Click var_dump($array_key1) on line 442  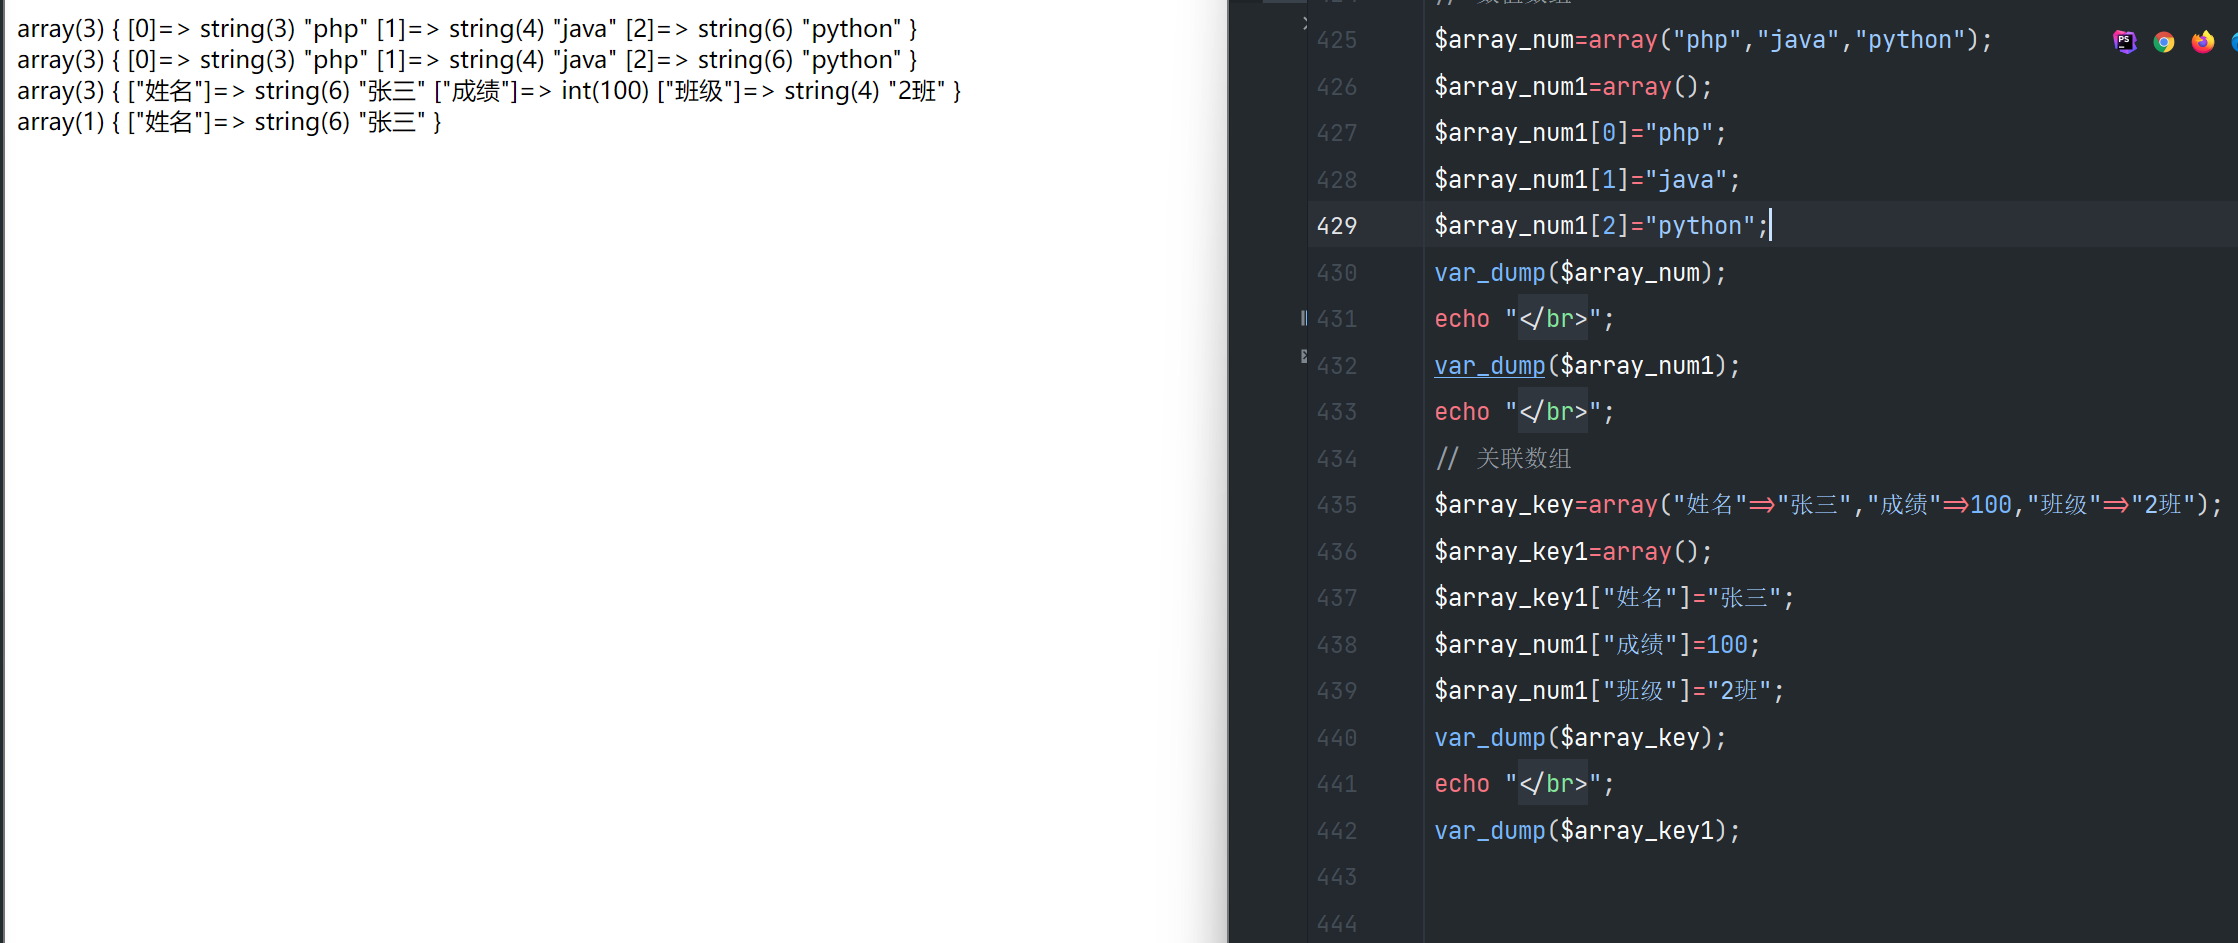(x=1586, y=831)
